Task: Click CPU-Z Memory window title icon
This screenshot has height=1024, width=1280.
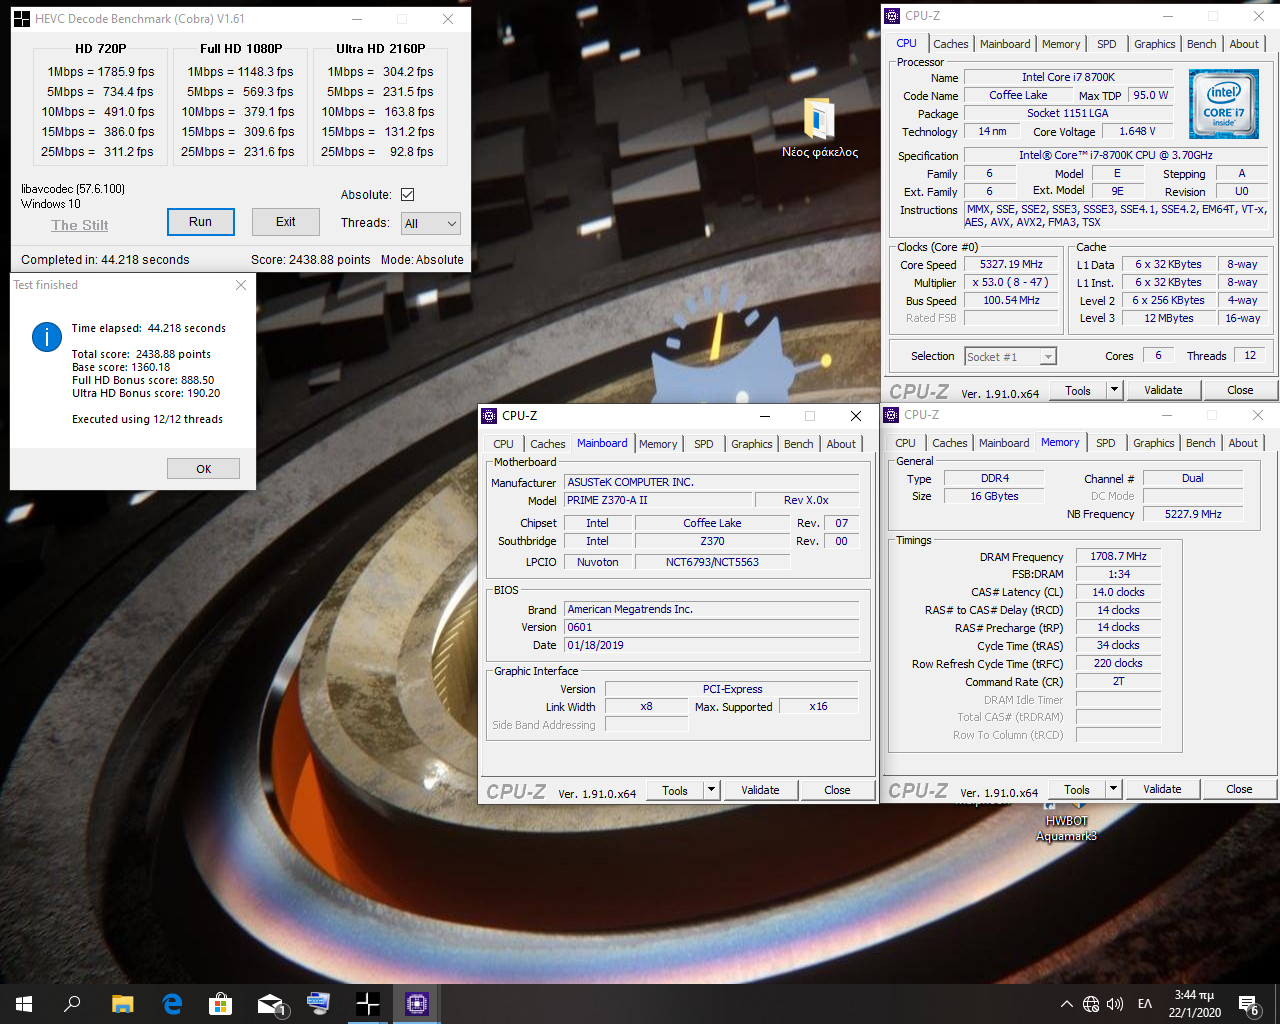Action: click(891, 415)
